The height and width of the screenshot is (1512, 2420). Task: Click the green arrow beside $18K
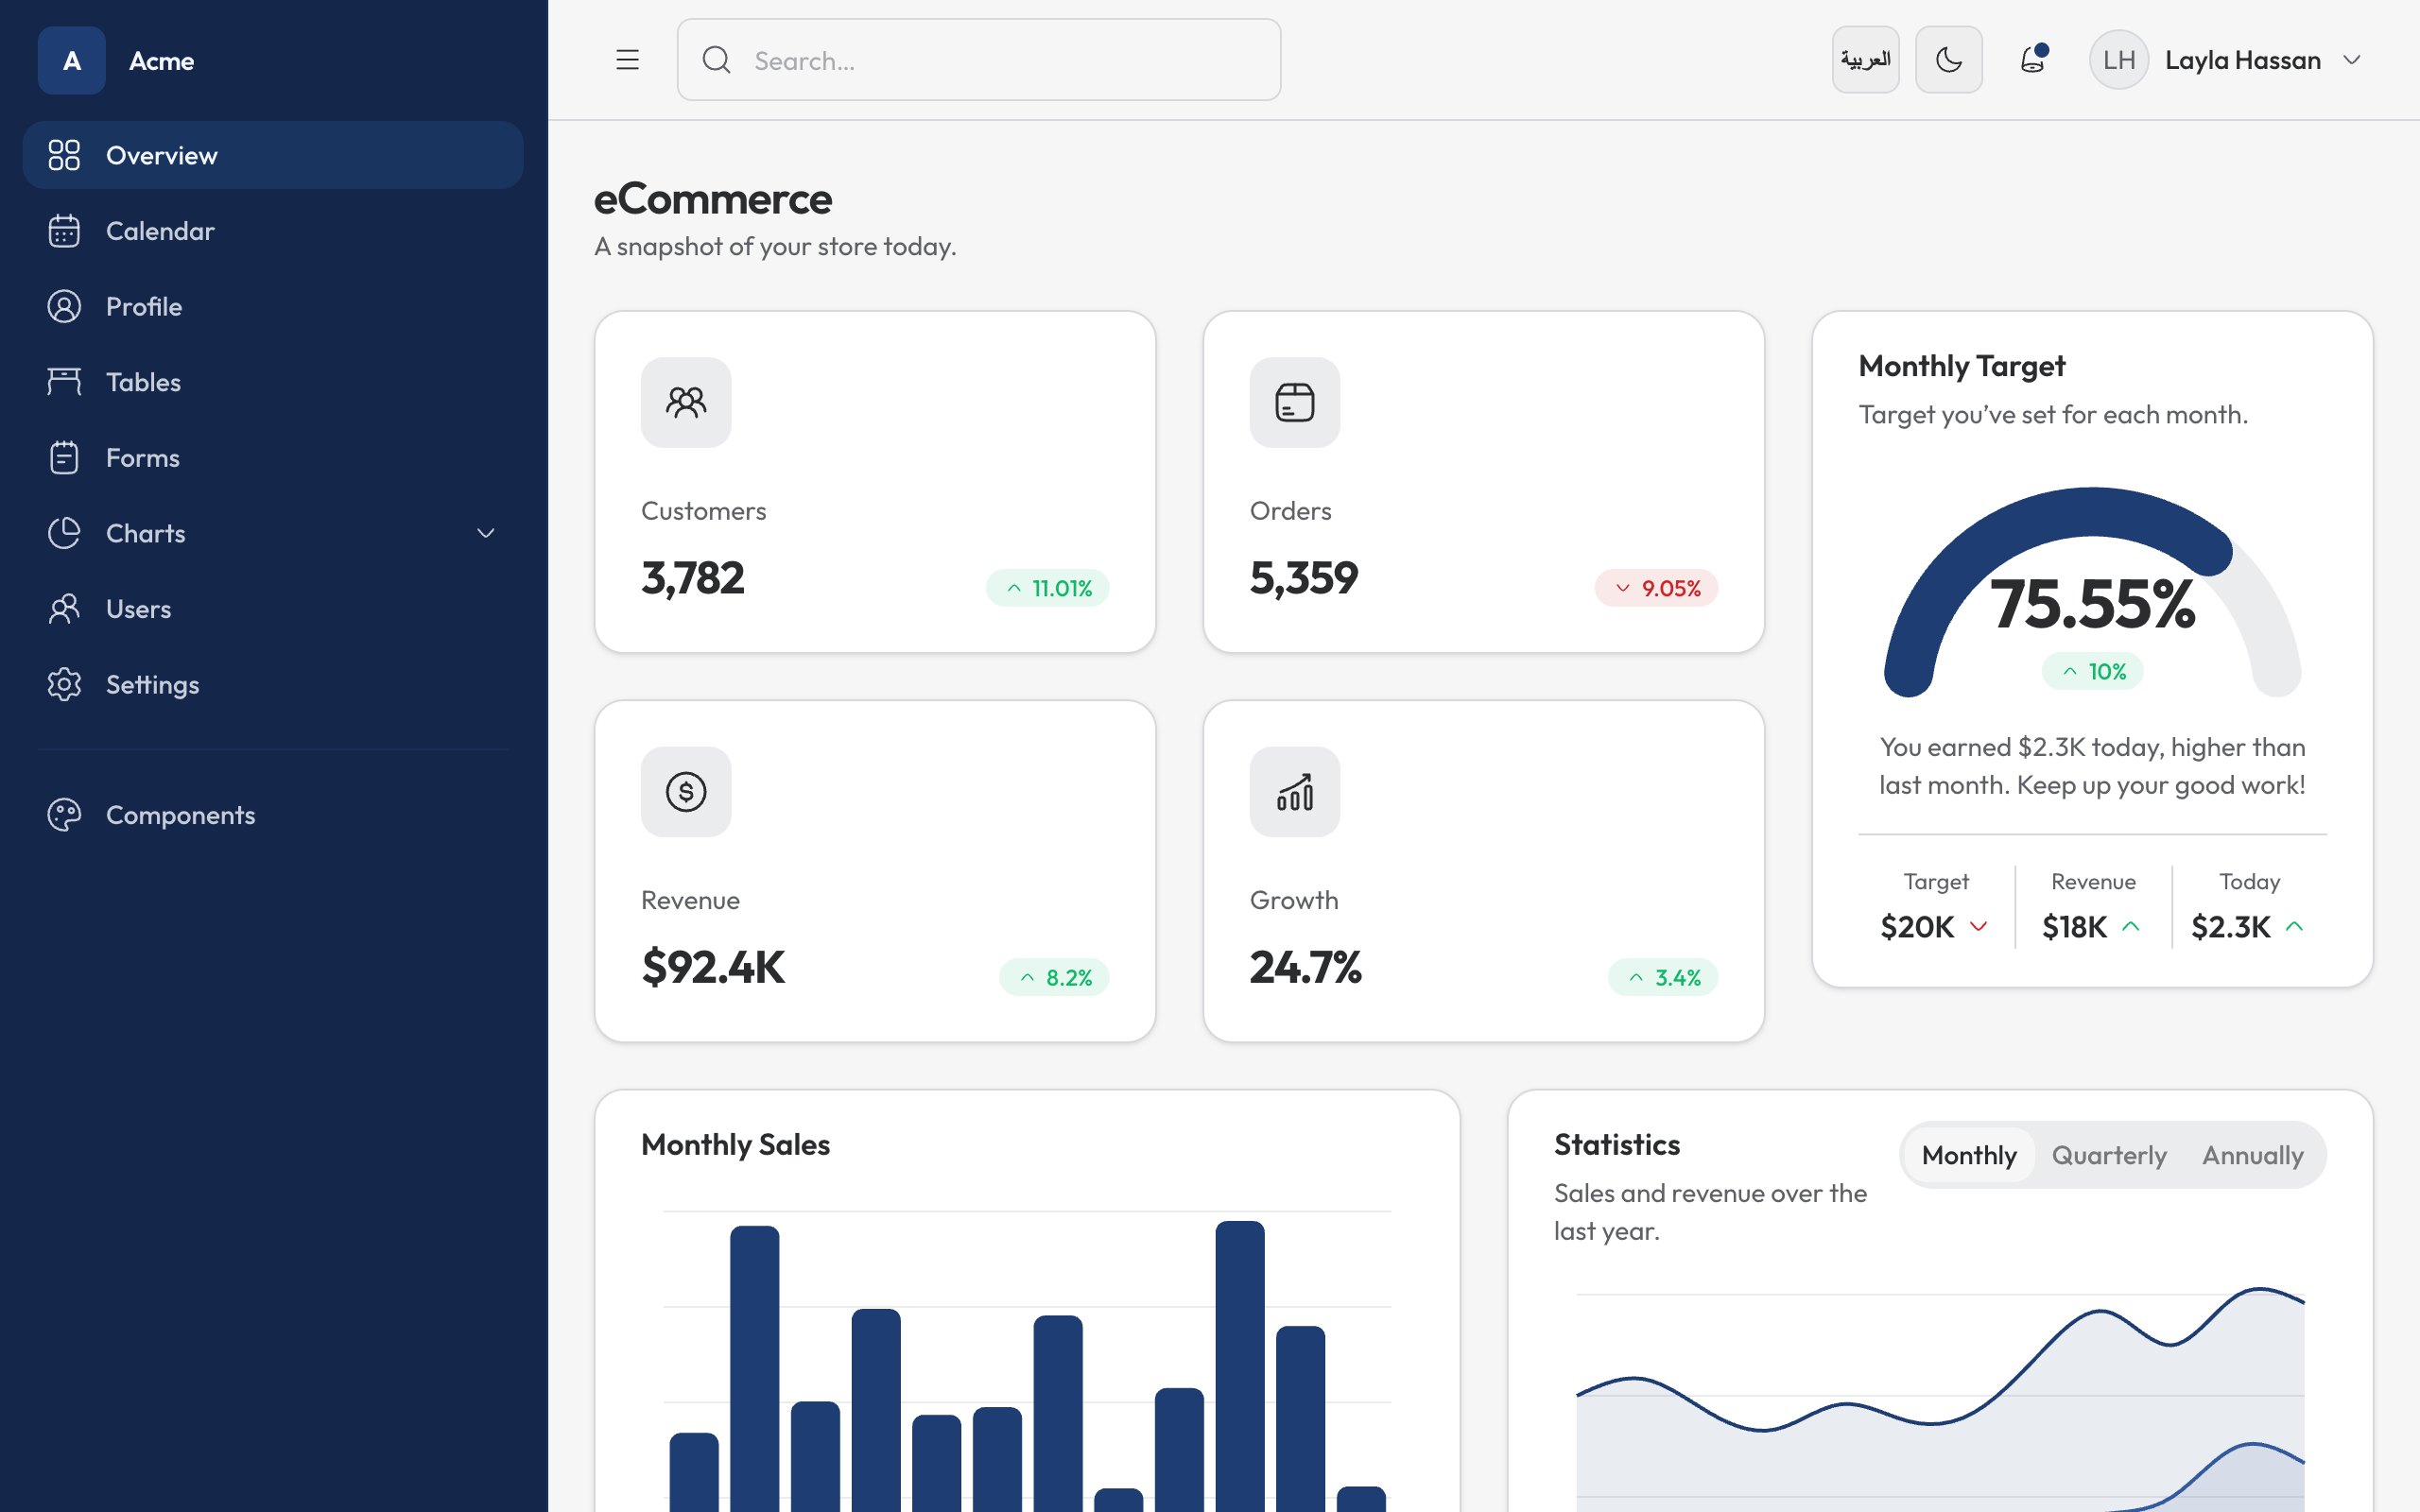(2131, 926)
